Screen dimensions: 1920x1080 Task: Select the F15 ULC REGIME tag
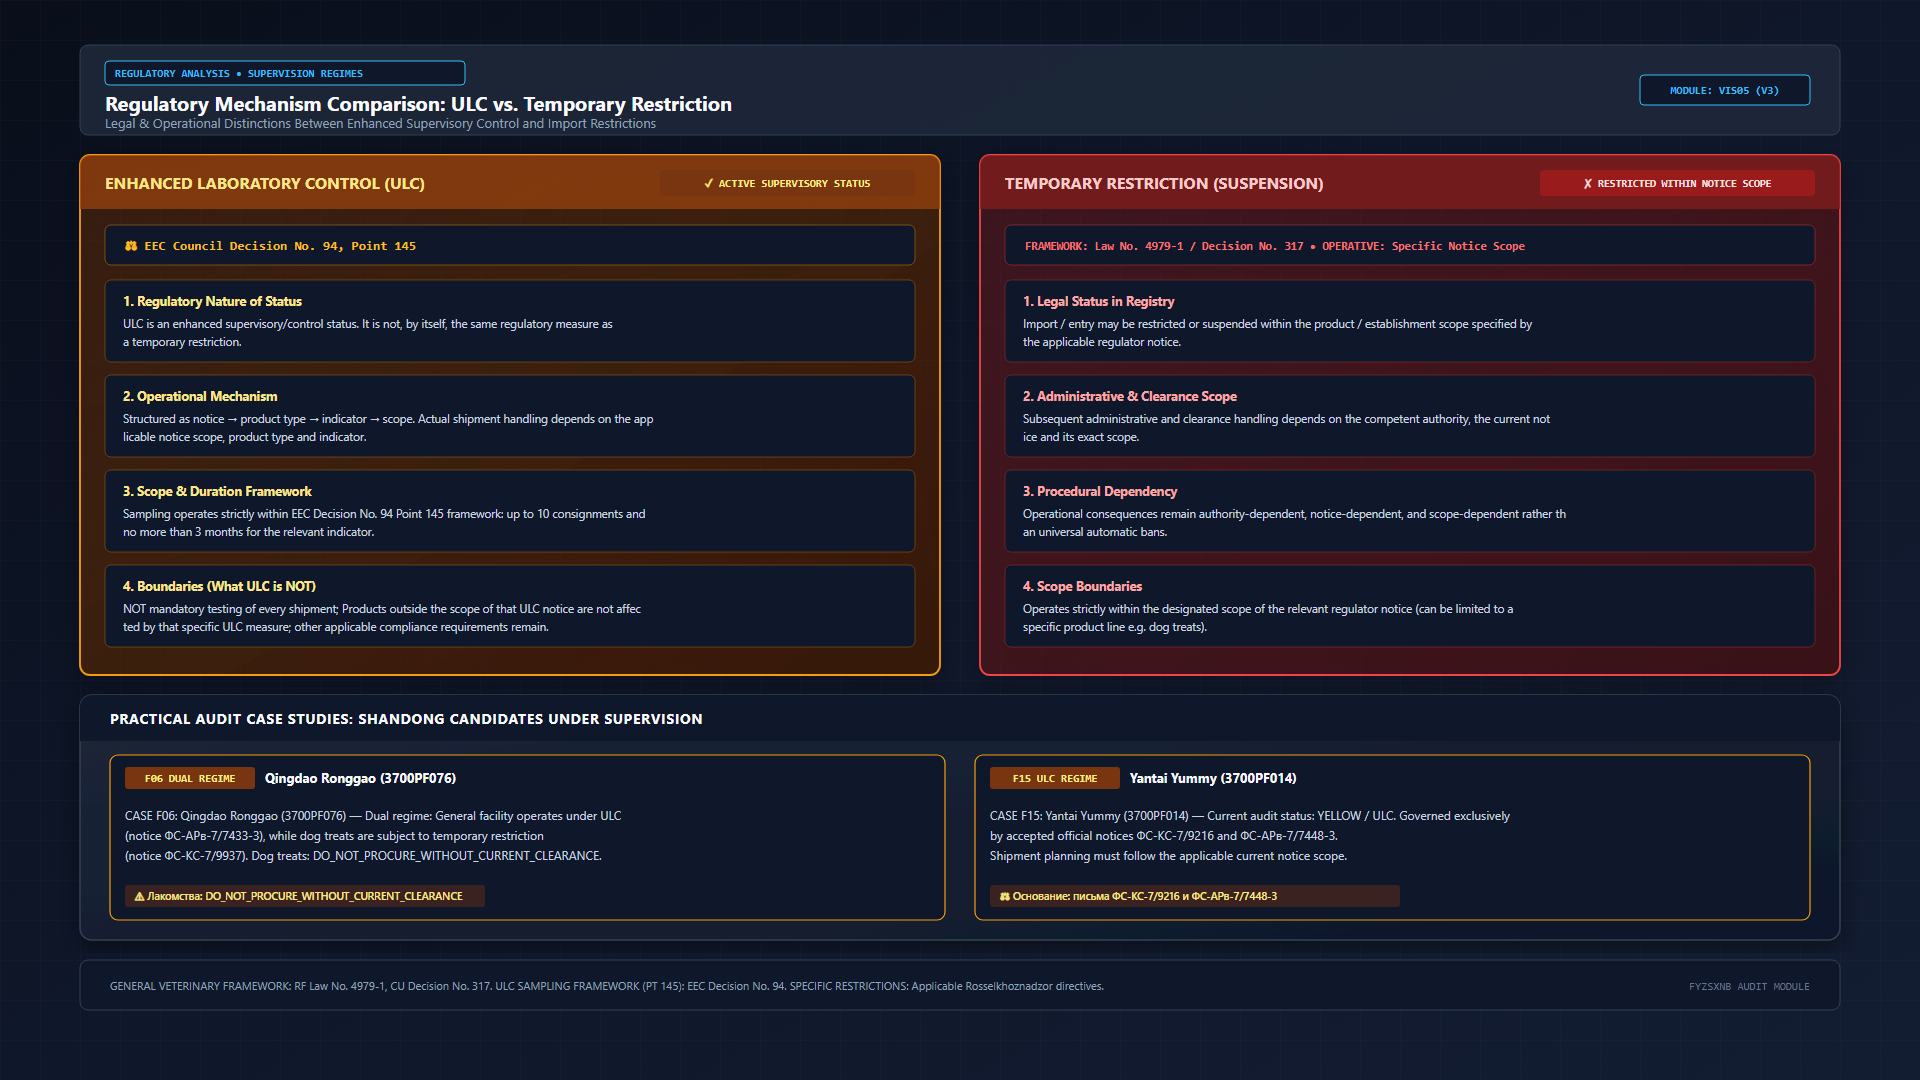1055,779
